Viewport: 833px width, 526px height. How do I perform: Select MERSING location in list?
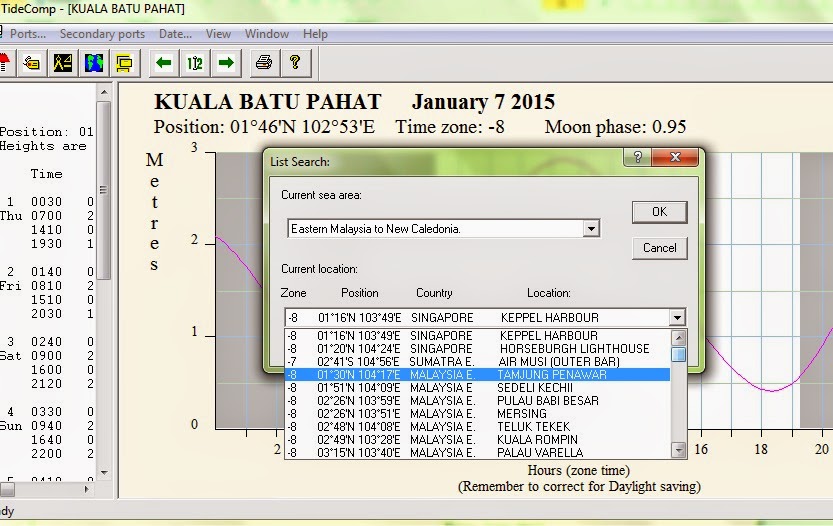pos(478,414)
